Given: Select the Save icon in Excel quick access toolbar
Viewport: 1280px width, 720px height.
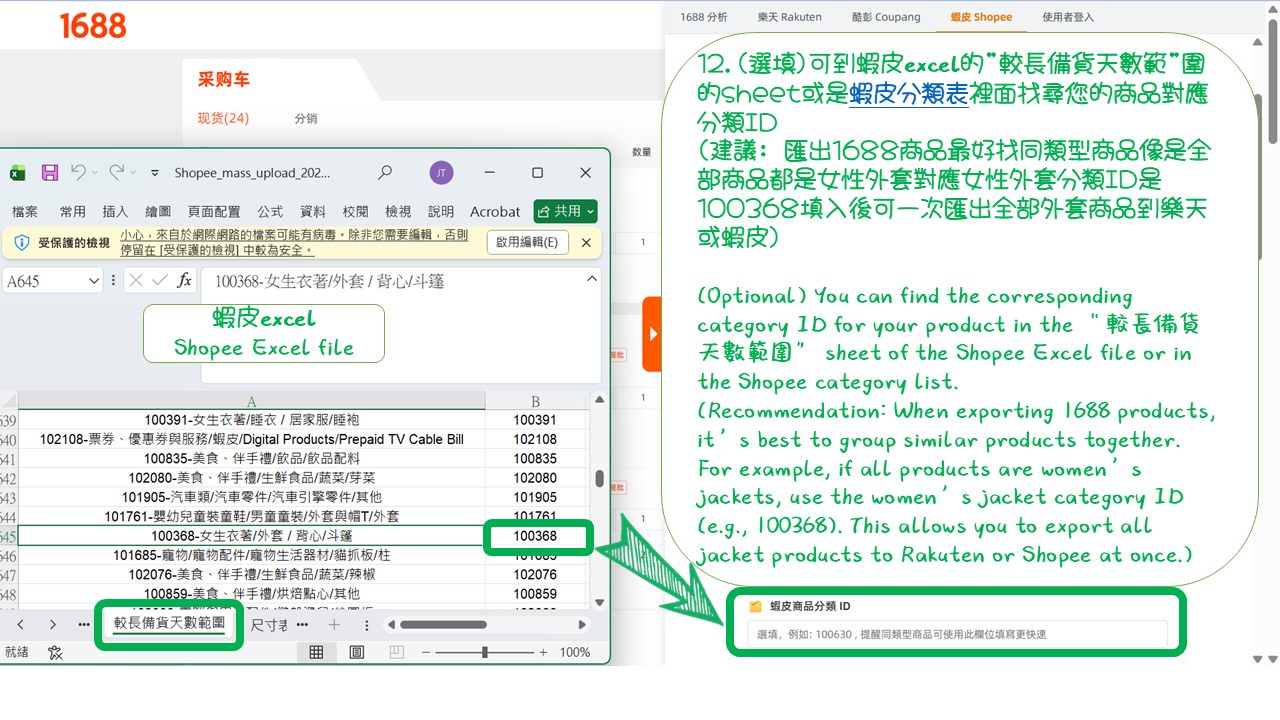Looking at the screenshot, I should (49, 173).
